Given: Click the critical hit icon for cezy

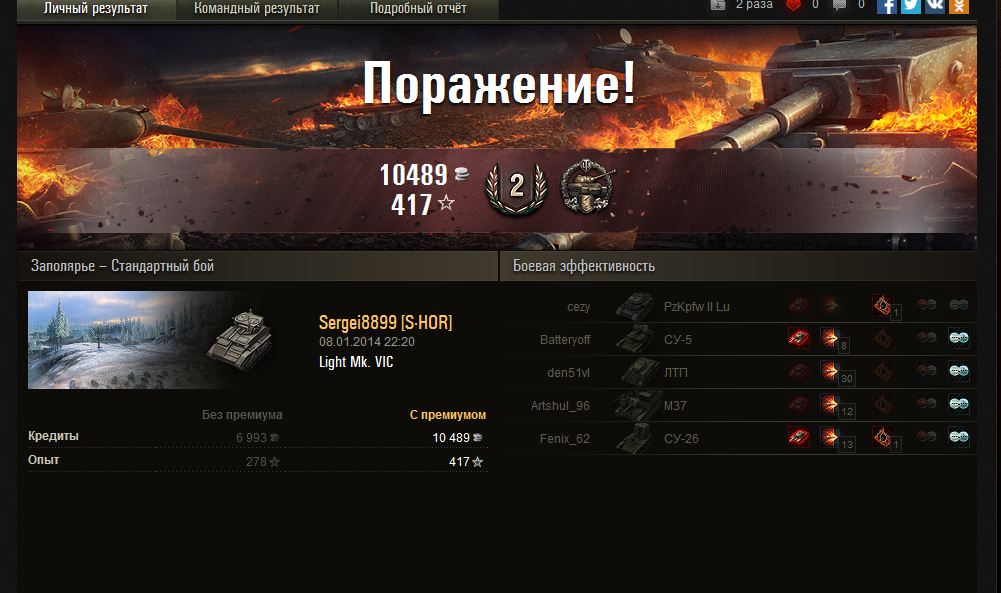Looking at the screenshot, I should point(882,305).
